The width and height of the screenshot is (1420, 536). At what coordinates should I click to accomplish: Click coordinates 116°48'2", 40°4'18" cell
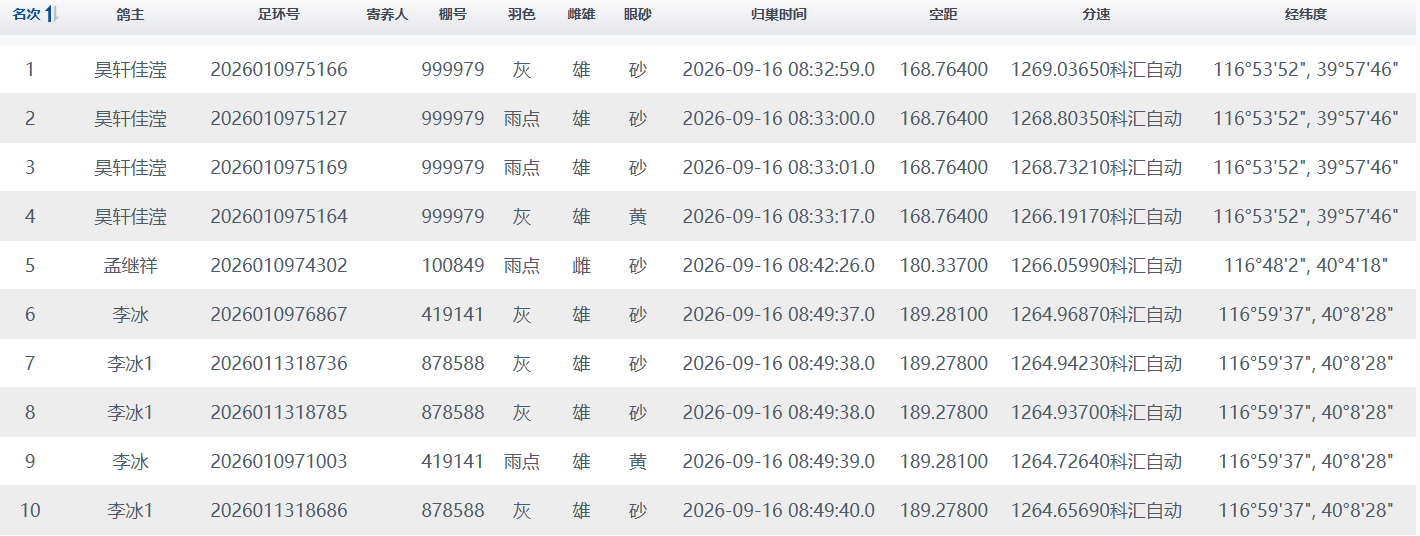(x=1305, y=266)
